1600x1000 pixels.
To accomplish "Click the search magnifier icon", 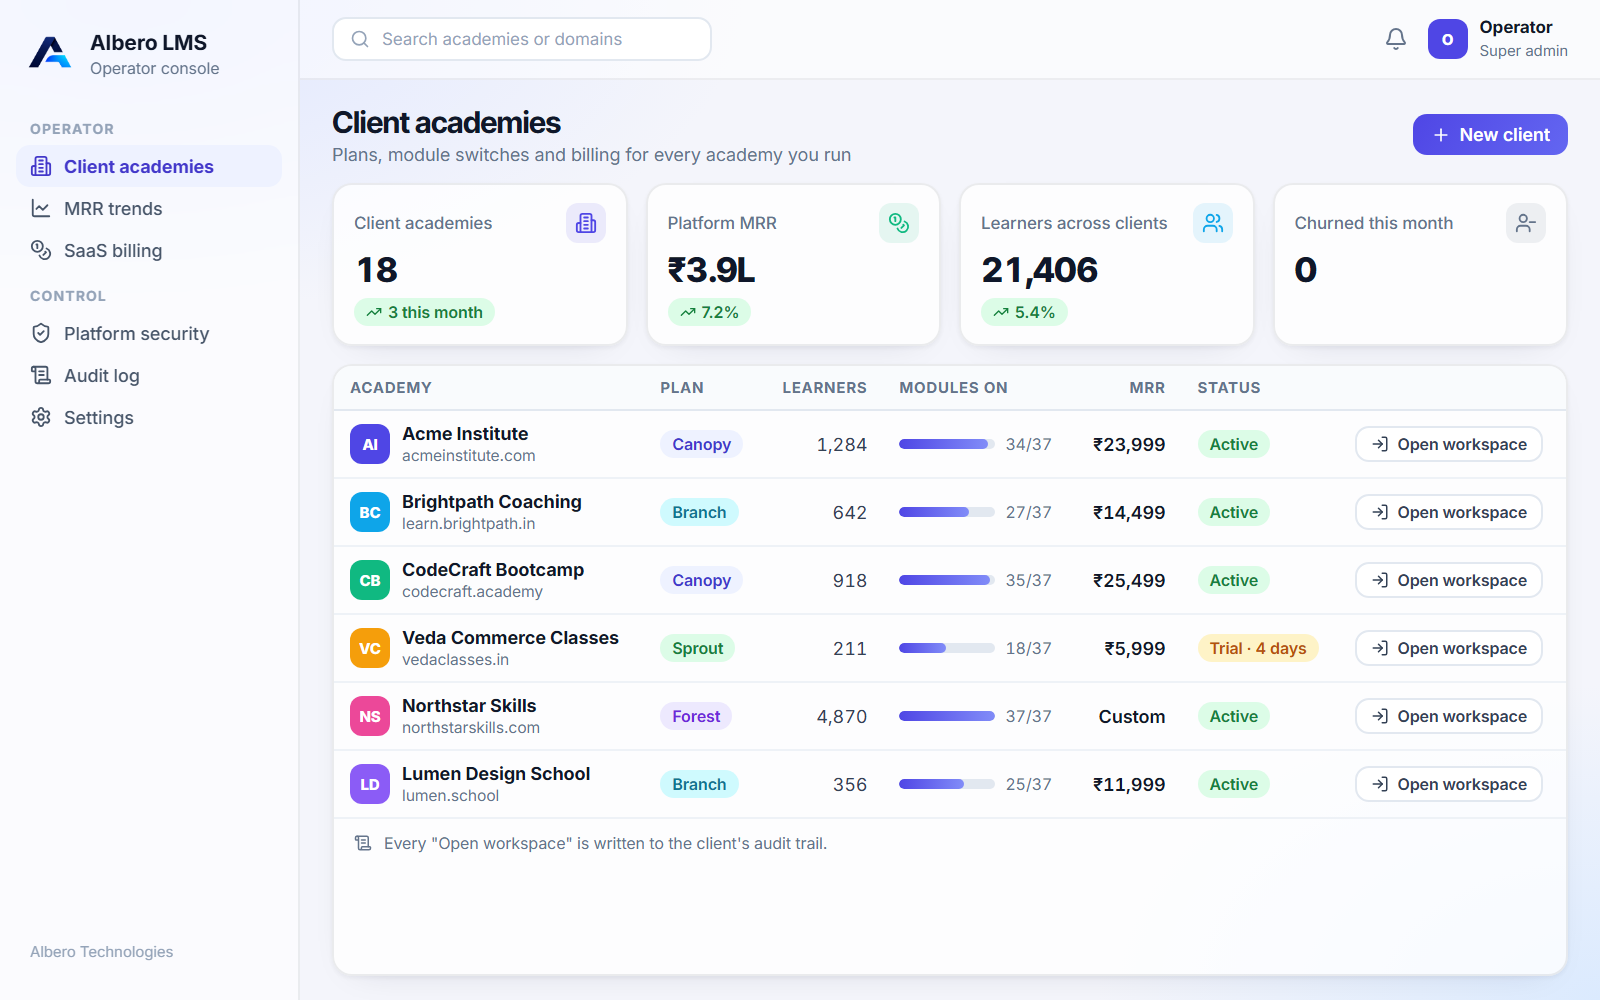I will click(360, 39).
